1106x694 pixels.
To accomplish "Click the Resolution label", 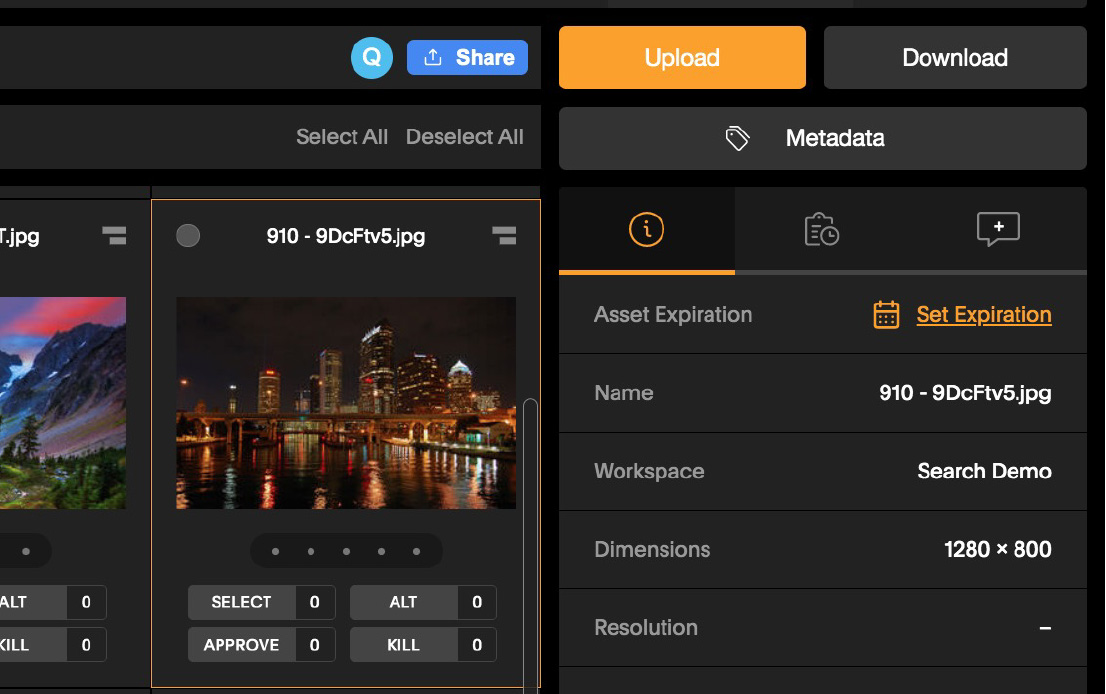I will pyautogui.click(x=646, y=628).
